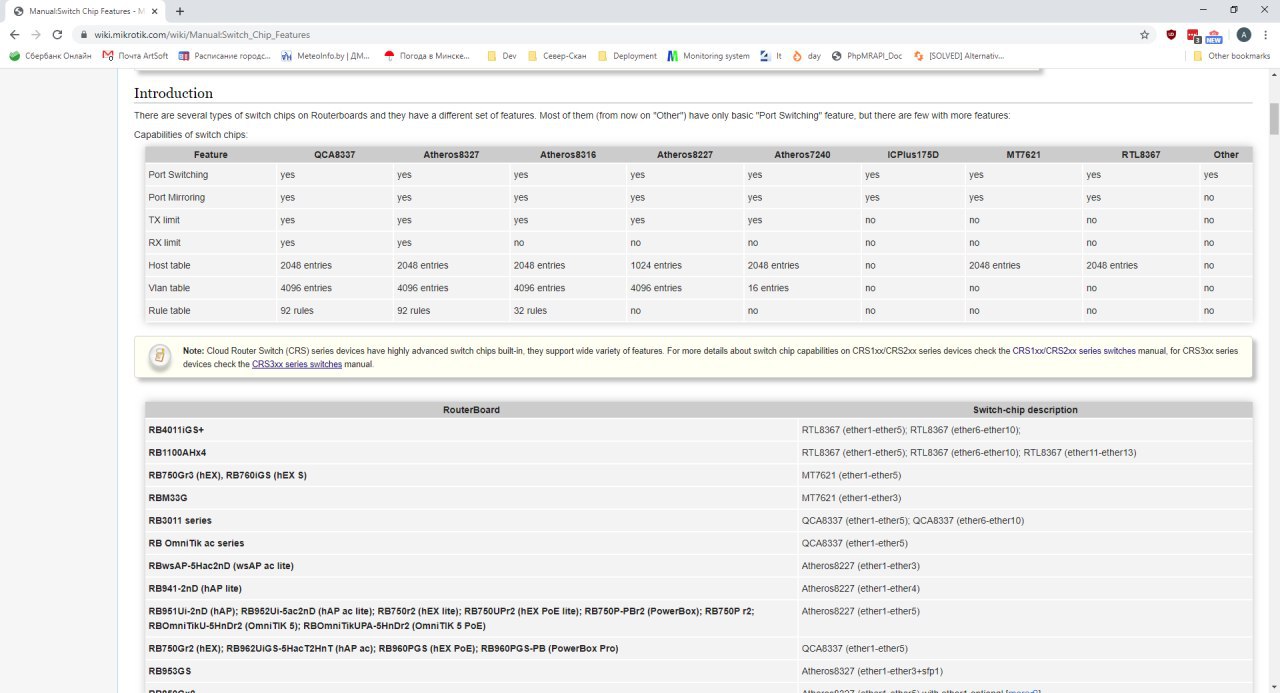Click the TX limit row label
This screenshot has width=1280, height=693.
click(x=164, y=220)
